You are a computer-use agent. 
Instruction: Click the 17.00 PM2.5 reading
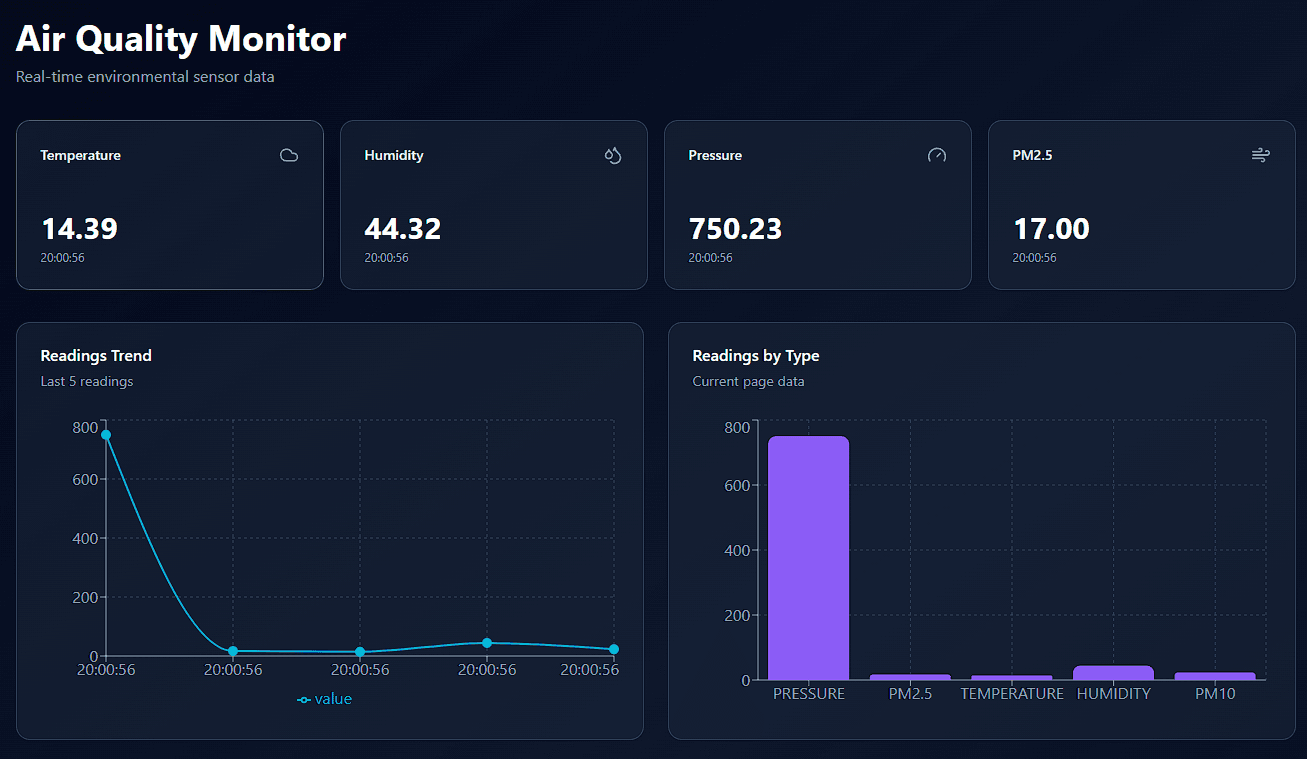pyautogui.click(x=1051, y=229)
